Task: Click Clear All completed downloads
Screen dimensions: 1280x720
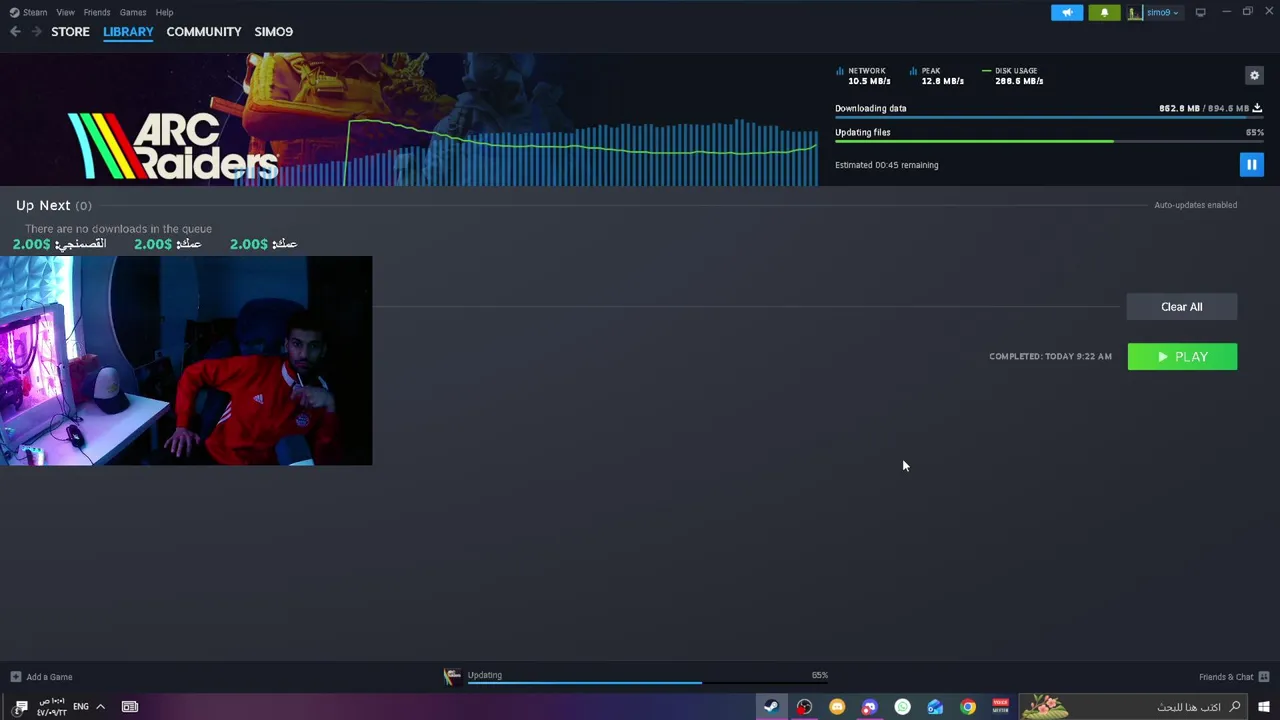Action: (1182, 307)
